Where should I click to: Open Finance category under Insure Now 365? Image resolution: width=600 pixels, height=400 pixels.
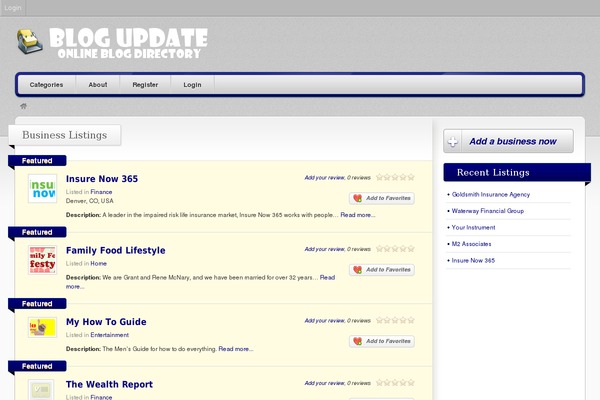tap(101, 192)
